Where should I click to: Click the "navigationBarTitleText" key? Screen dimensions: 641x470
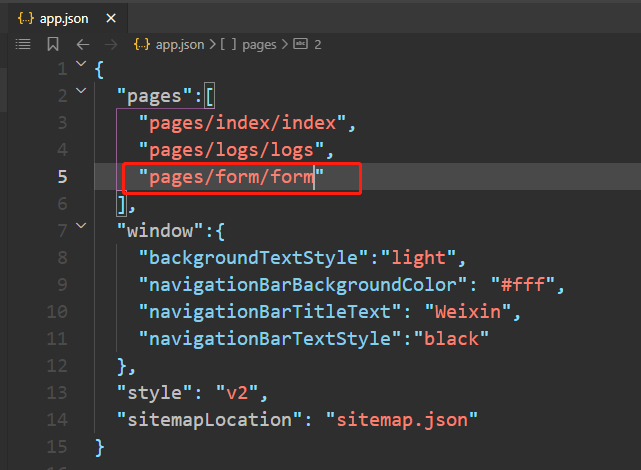pos(270,312)
